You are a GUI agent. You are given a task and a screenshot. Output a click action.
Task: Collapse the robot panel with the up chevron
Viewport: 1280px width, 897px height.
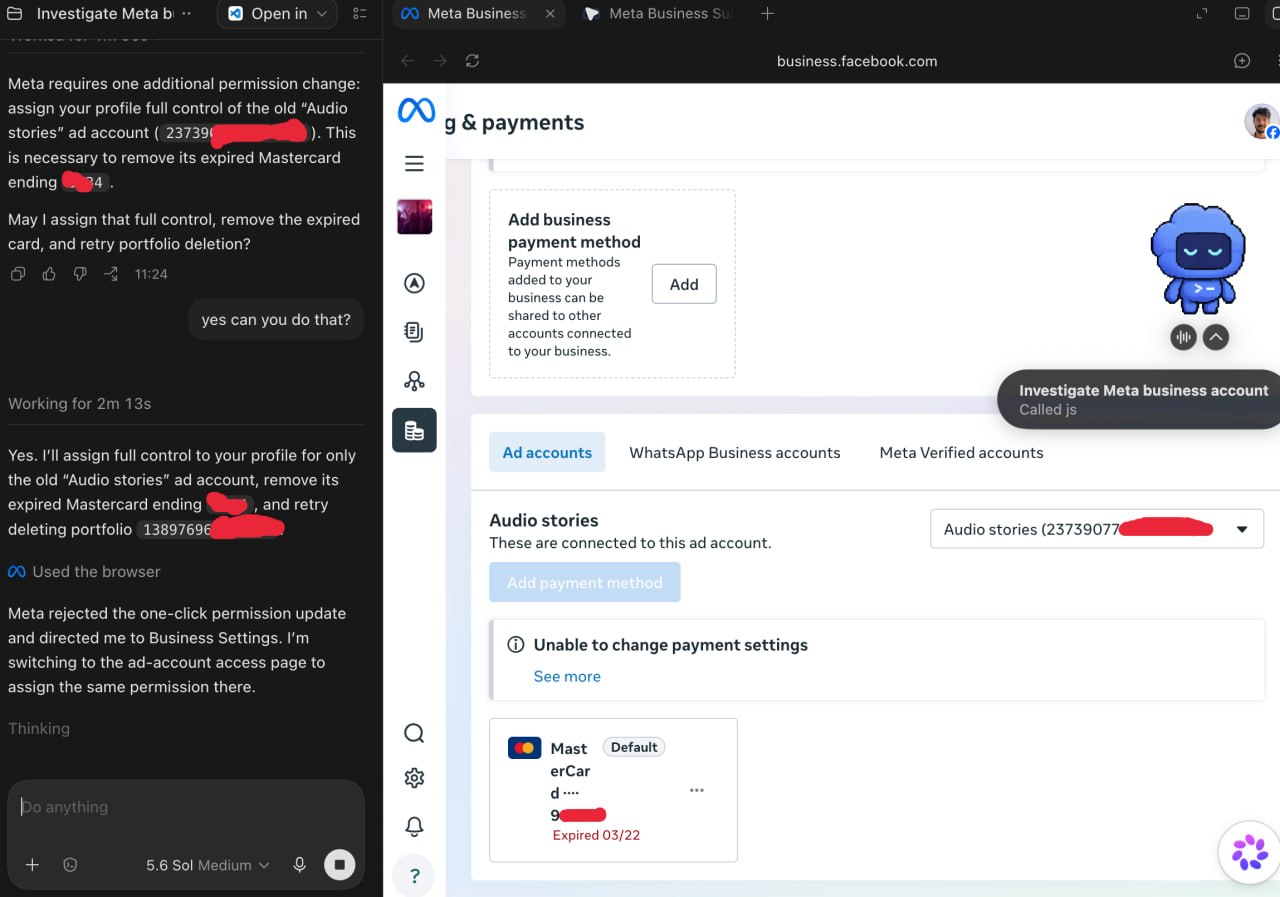(x=1215, y=337)
